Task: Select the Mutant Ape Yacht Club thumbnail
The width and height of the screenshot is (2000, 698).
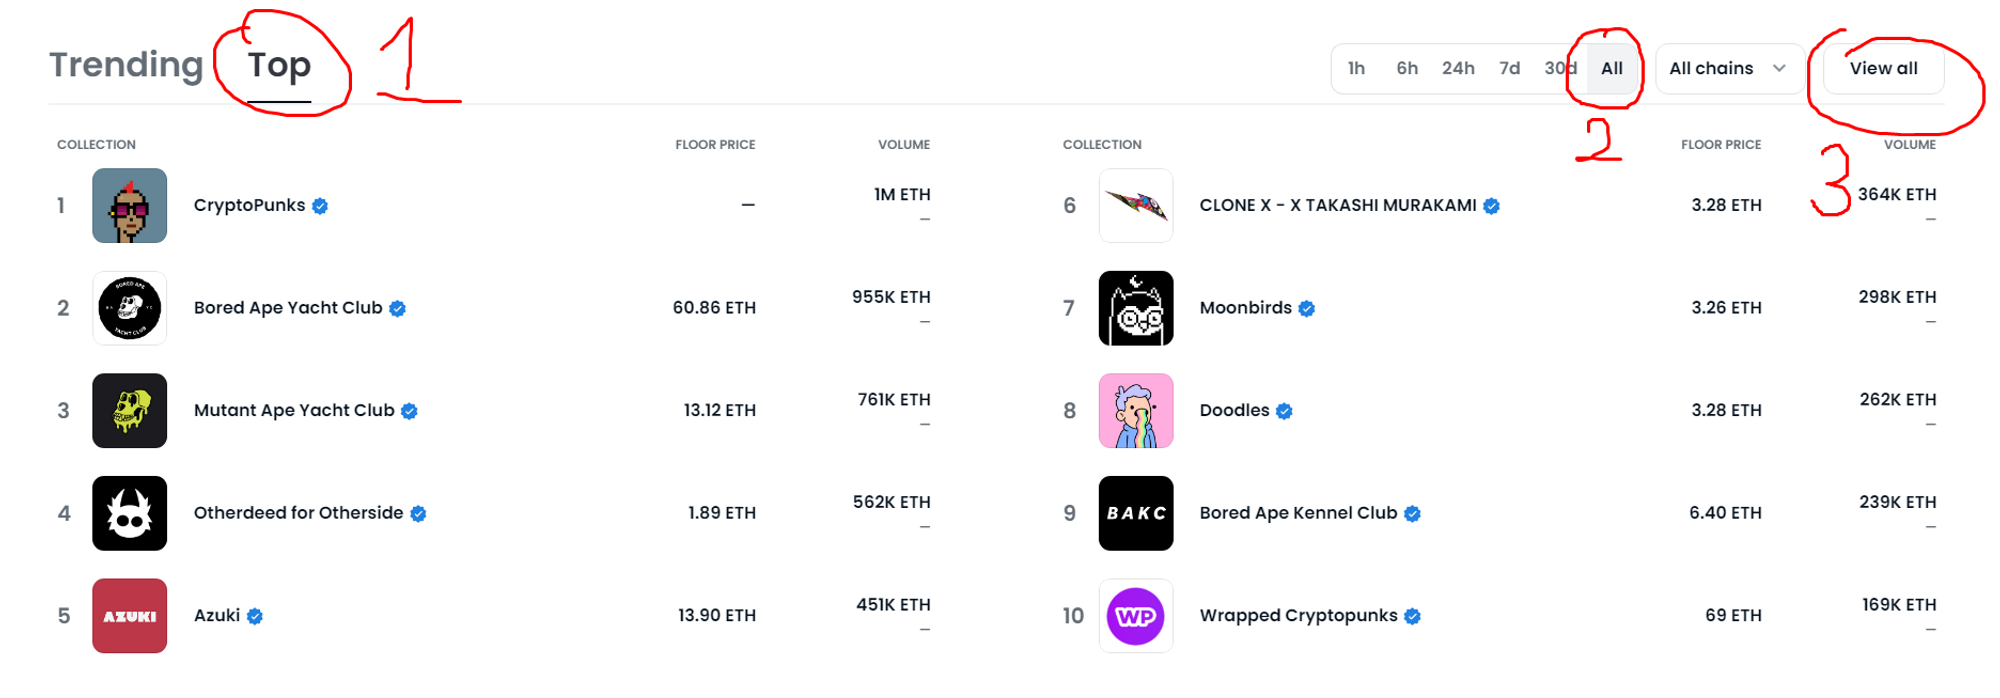Action: click(130, 411)
